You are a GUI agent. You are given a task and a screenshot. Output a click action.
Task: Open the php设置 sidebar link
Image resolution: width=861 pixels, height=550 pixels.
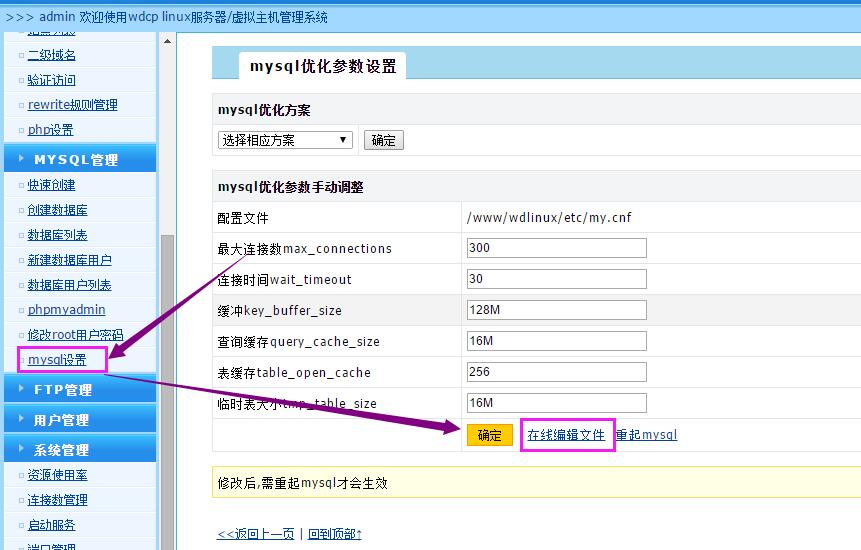(51, 130)
